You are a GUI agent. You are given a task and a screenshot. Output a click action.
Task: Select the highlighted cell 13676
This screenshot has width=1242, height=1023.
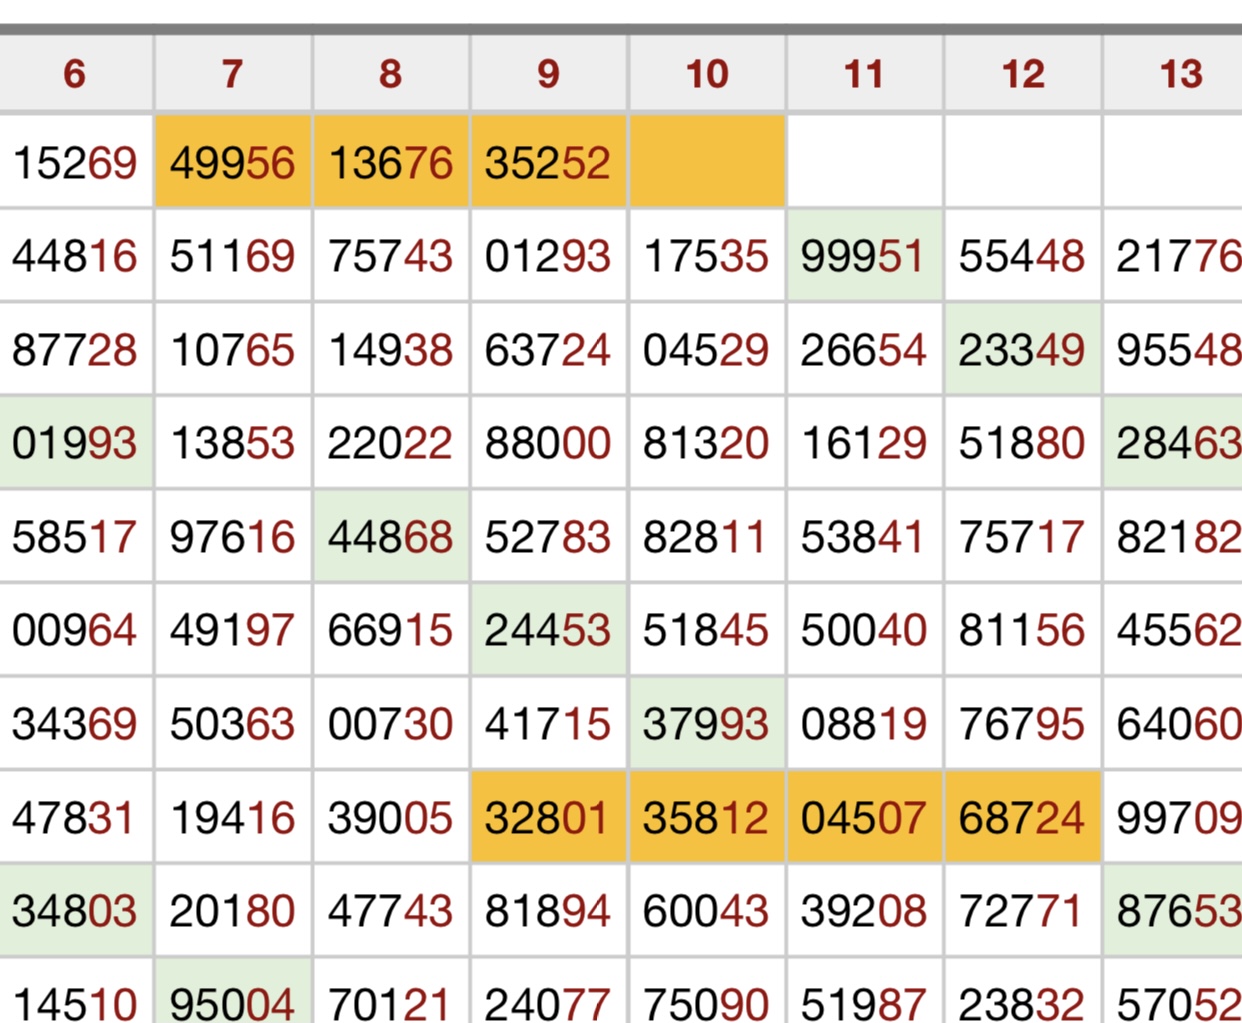[x=390, y=163]
